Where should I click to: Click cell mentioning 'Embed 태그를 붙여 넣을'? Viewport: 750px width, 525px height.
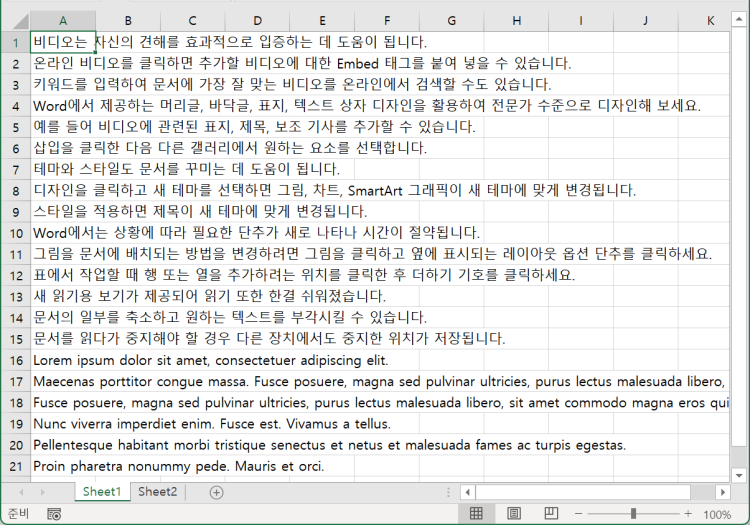(x=63, y=63)
